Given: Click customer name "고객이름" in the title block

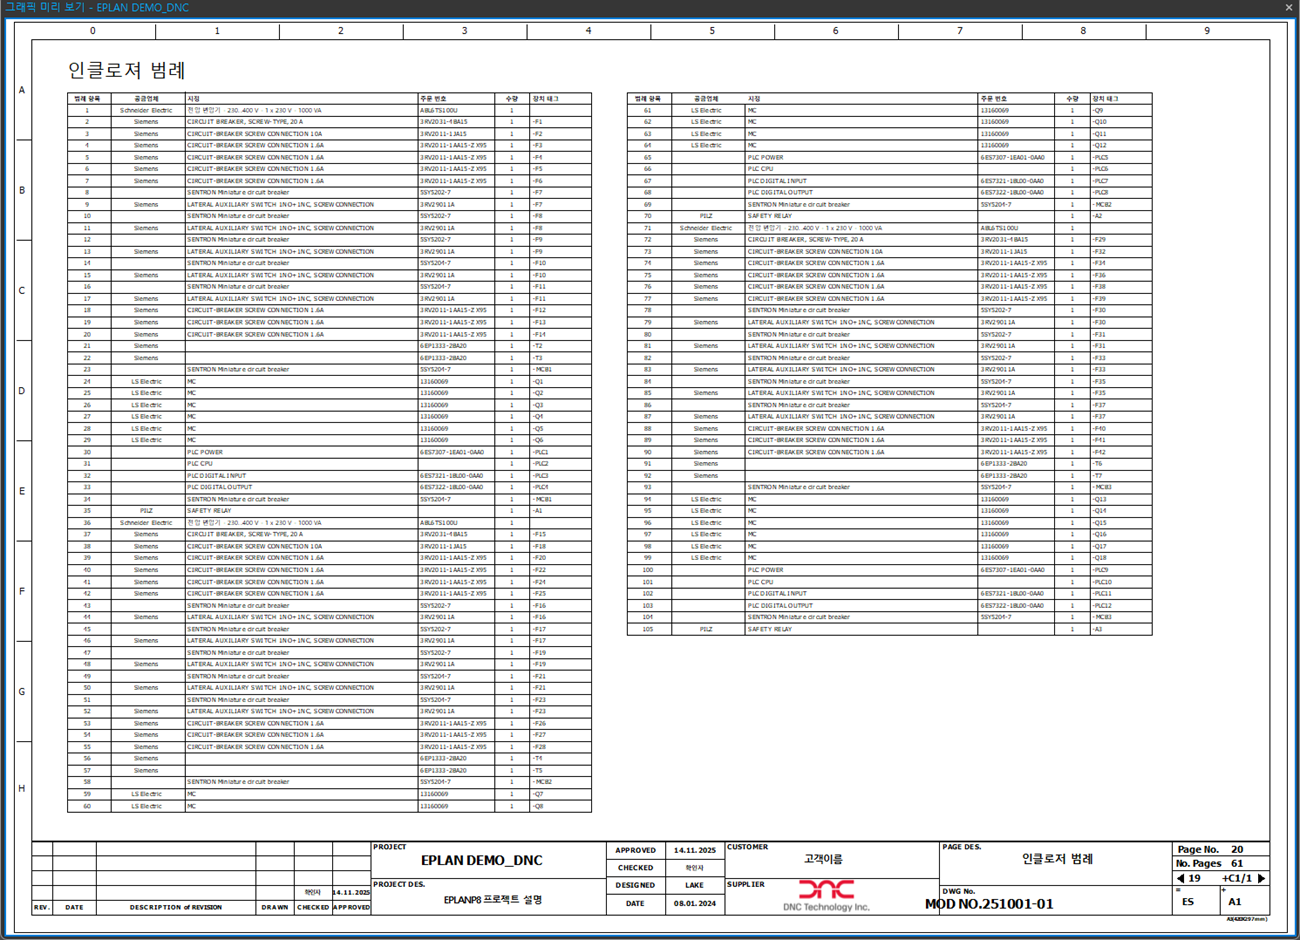Looking at the screenshot, I should click(824, 859).
